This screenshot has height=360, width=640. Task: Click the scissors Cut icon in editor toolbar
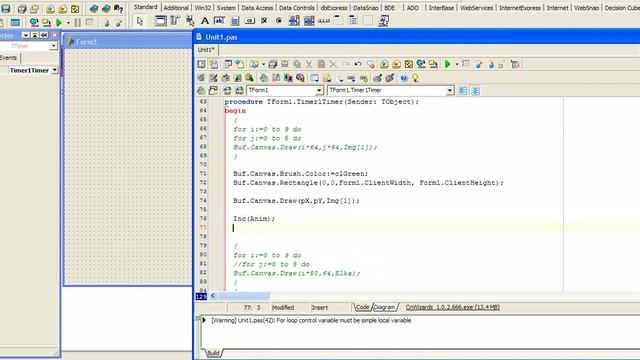tap(309, 64)
